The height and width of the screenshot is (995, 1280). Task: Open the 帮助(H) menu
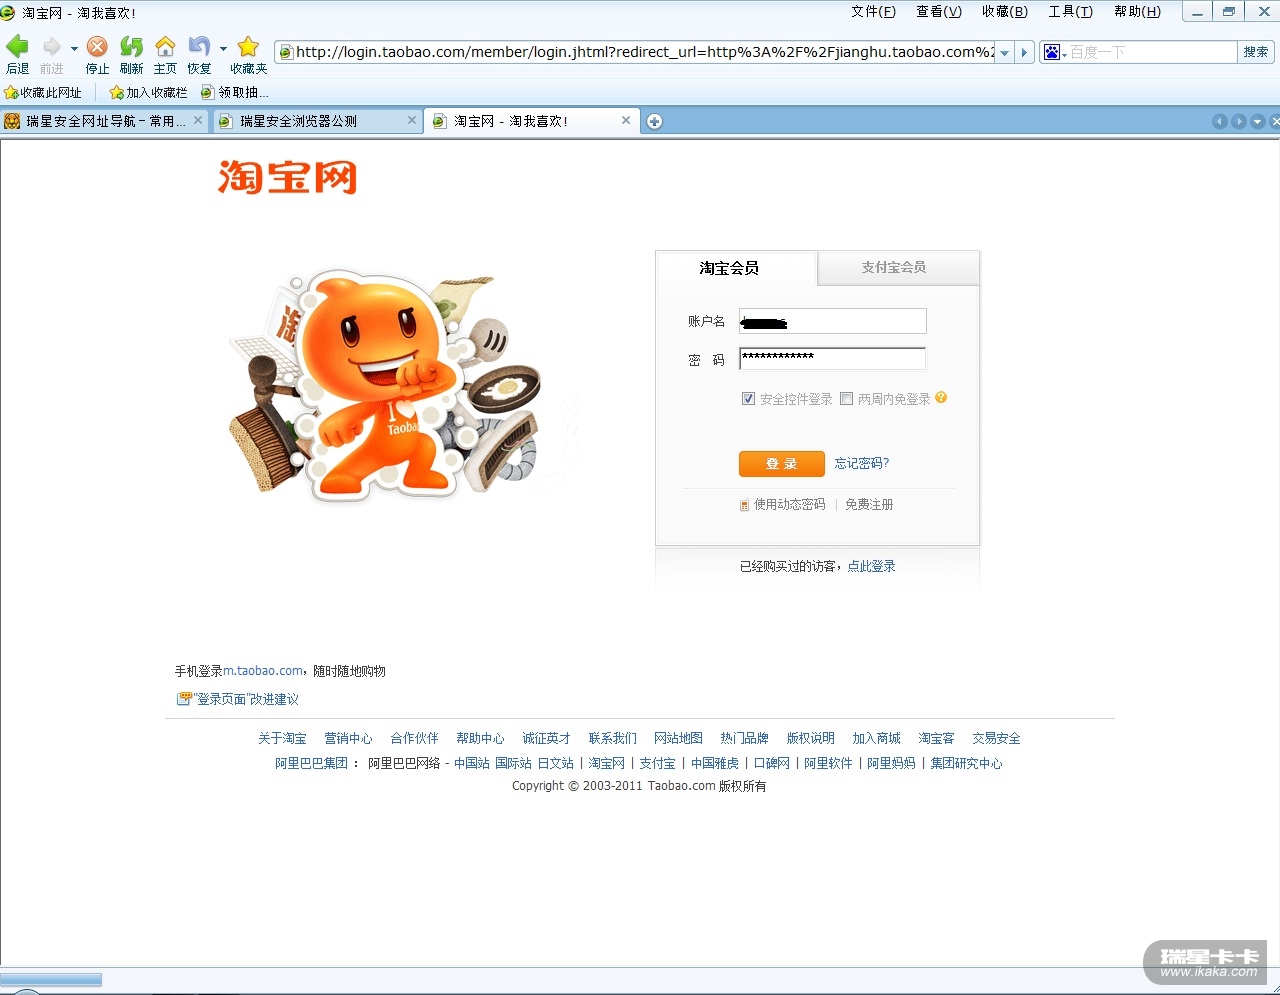tap(1137, 12)
